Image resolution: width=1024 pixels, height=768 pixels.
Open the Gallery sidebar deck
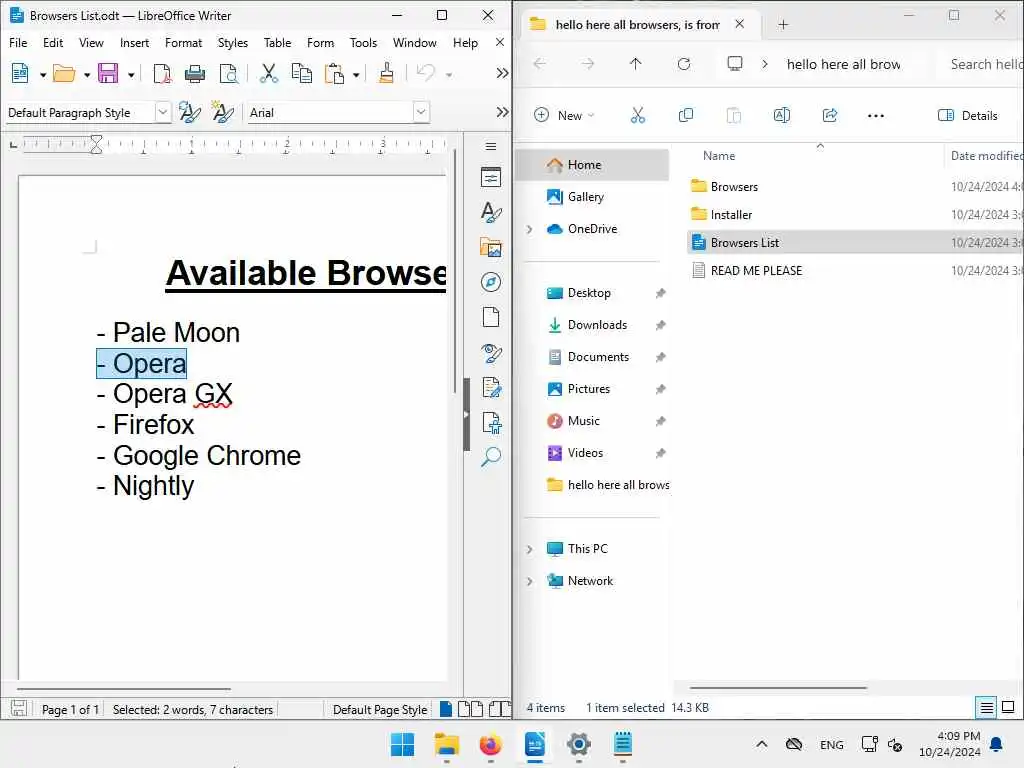click(491, 248)
